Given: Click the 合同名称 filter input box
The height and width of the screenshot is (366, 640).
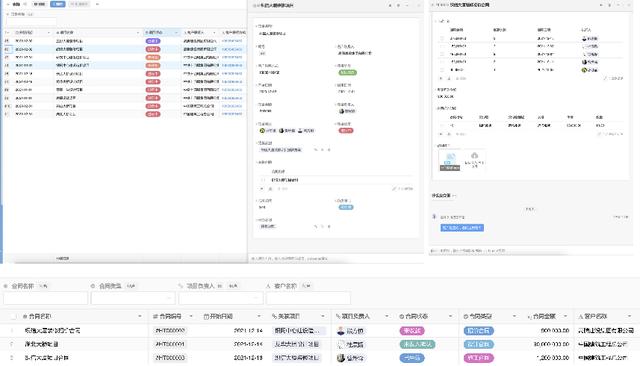Looking at the screenshot, I should click(x=45, y=298).
